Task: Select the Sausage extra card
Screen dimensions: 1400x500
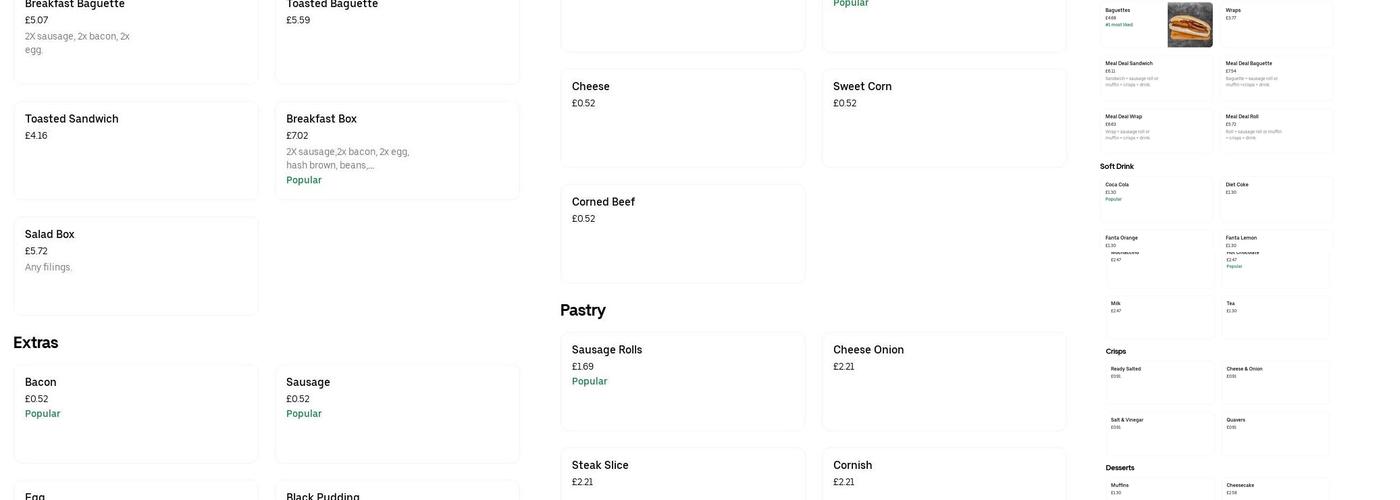Action: coord(397,413)
